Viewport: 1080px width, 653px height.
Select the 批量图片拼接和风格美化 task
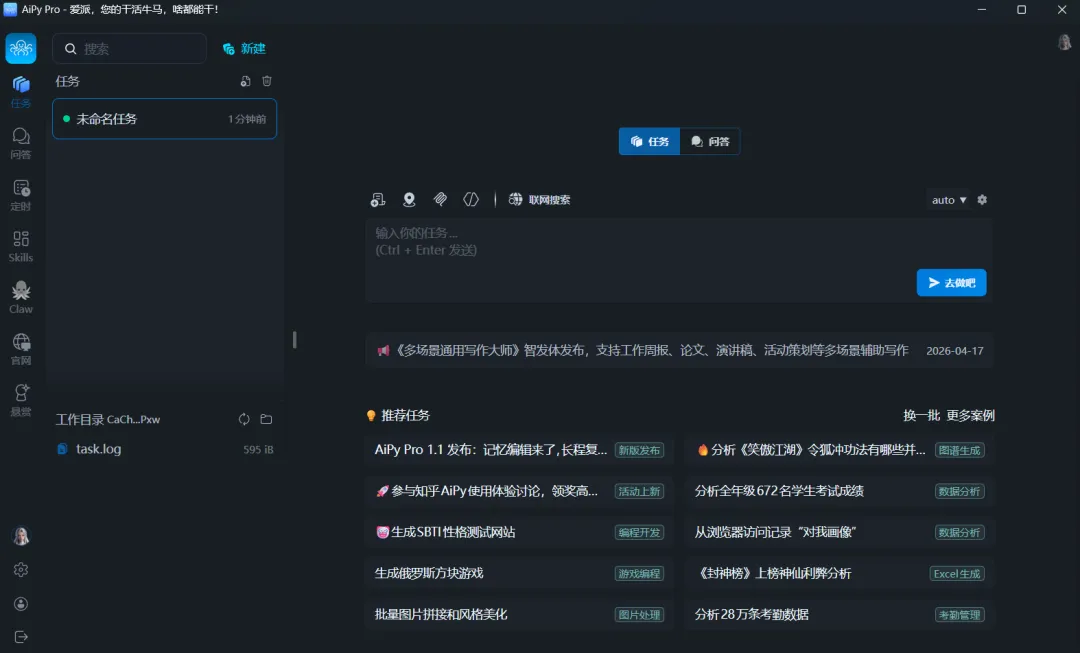(x=519, y=614)
